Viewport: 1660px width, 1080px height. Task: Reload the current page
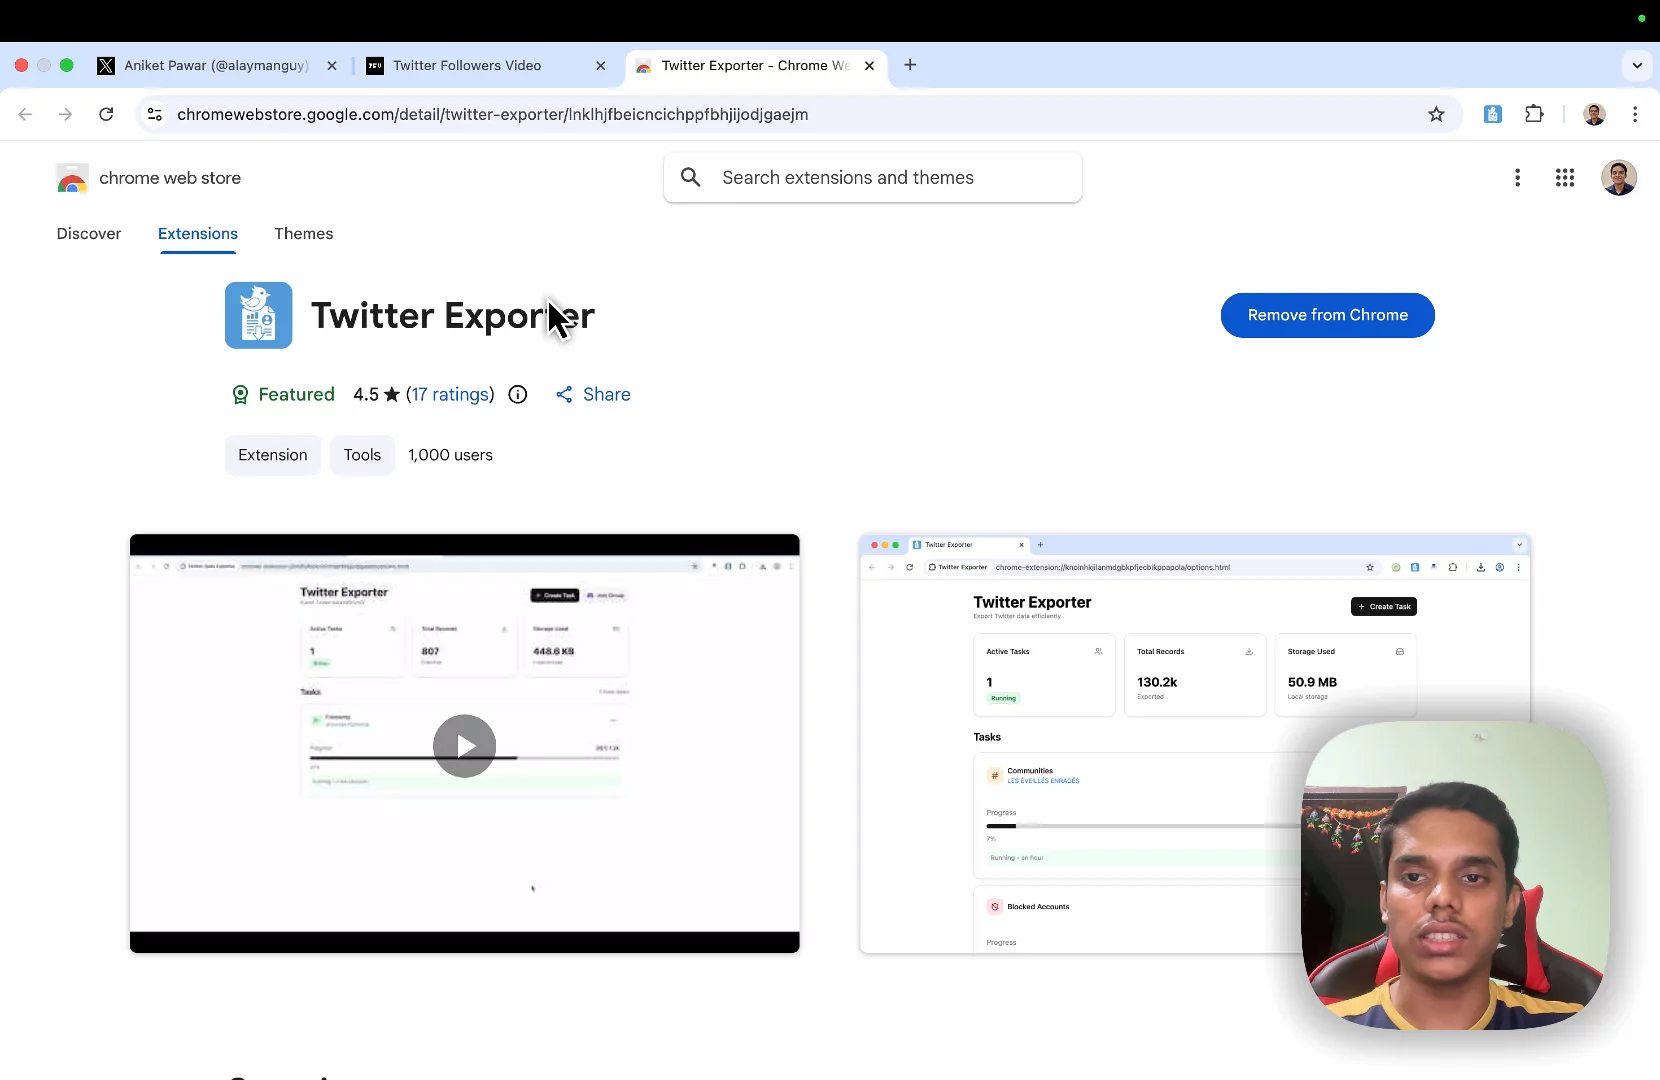point(106,114)
